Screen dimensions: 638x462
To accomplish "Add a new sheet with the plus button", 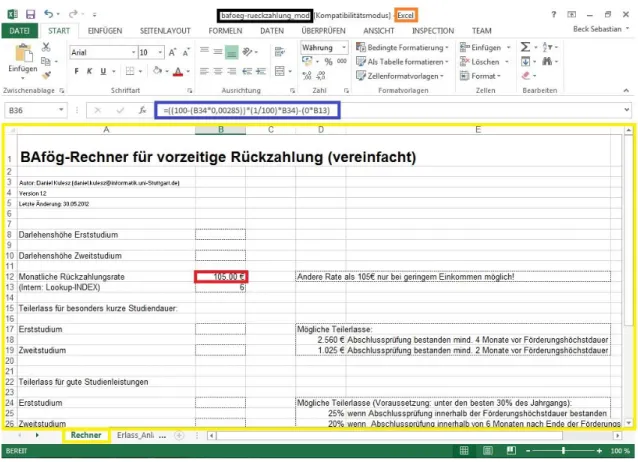I will (x=179, y=436).
